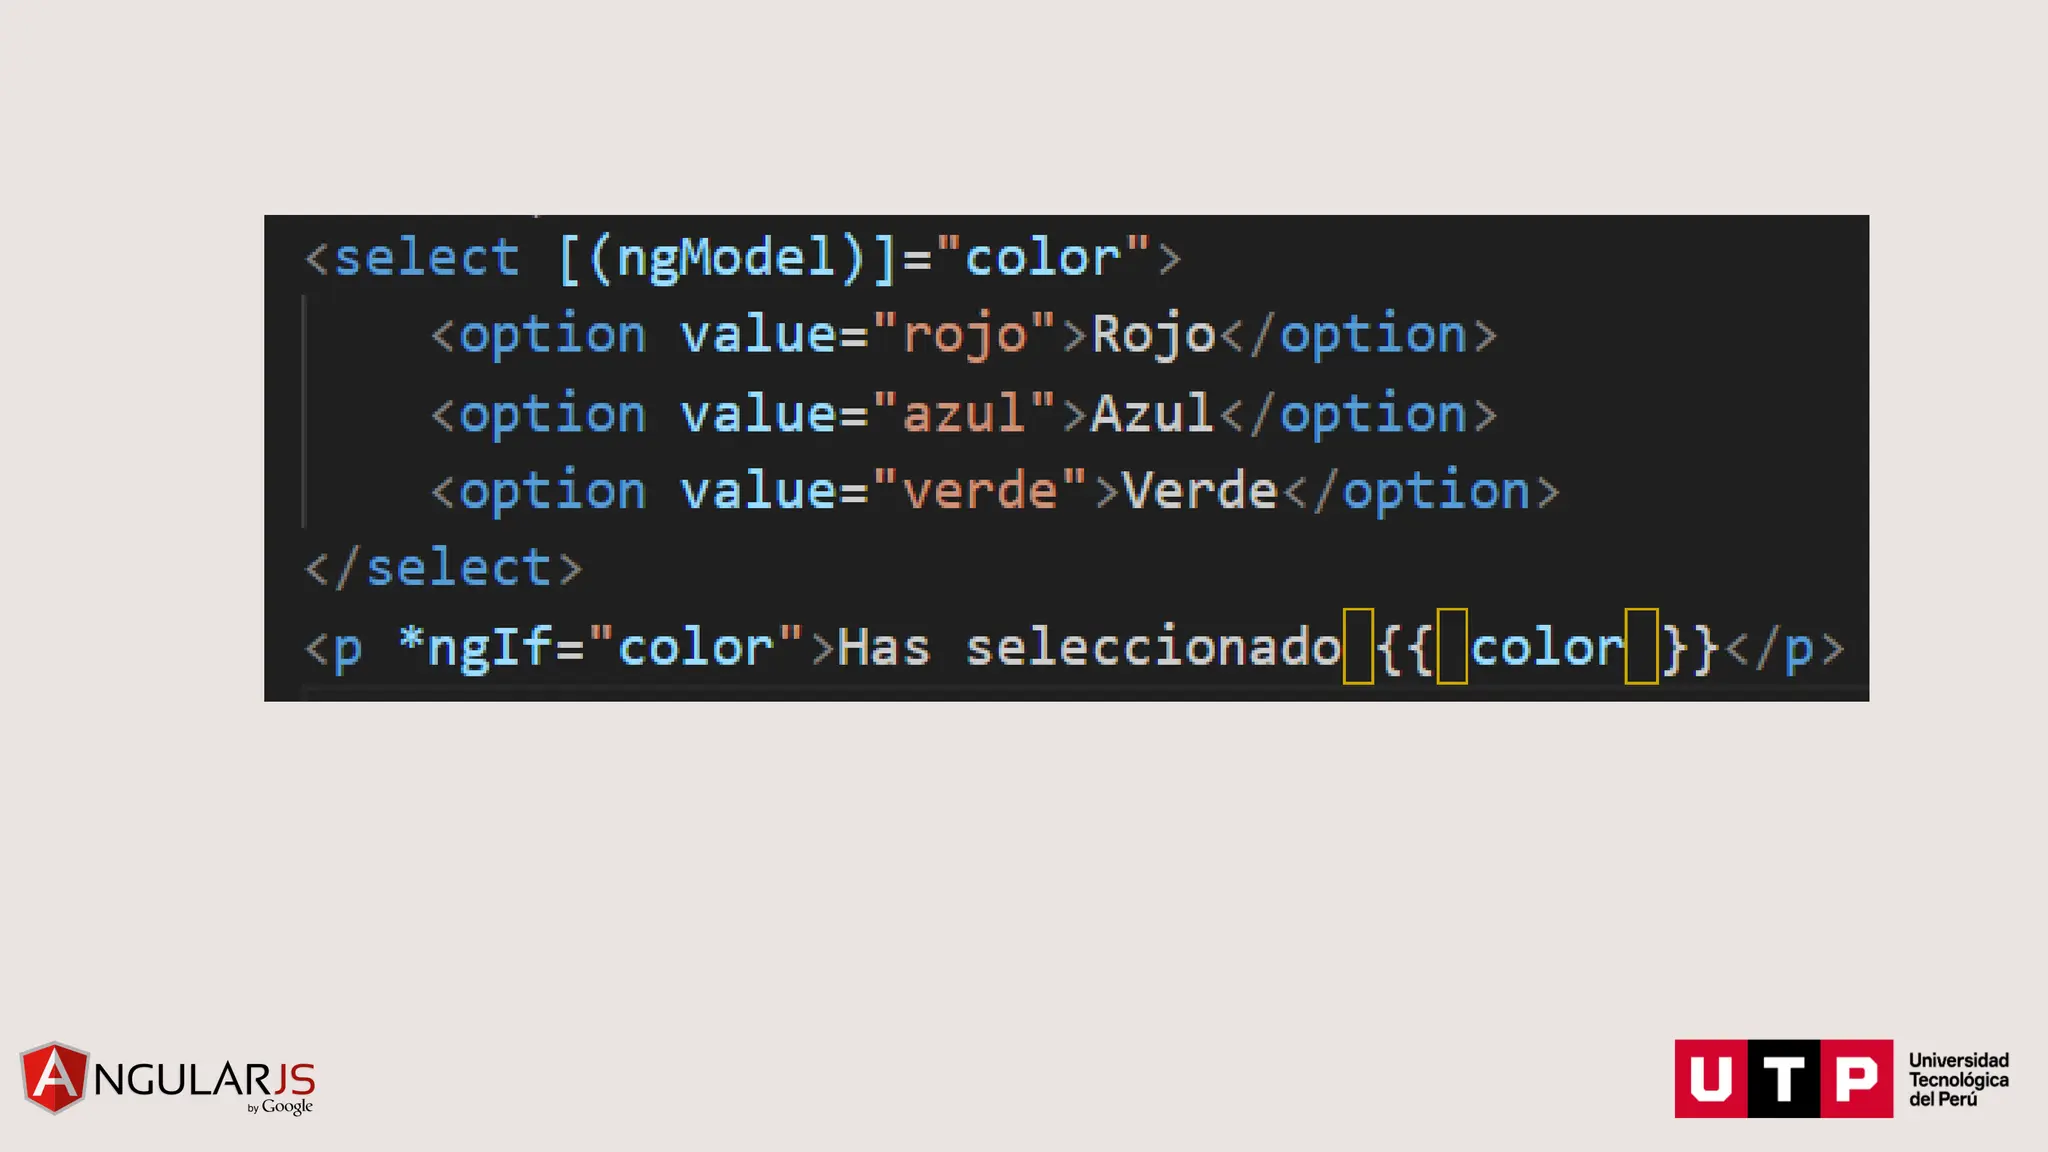Click the *ngIf directive in code
Screen dimensions: 2048x1152
point(477,647)
